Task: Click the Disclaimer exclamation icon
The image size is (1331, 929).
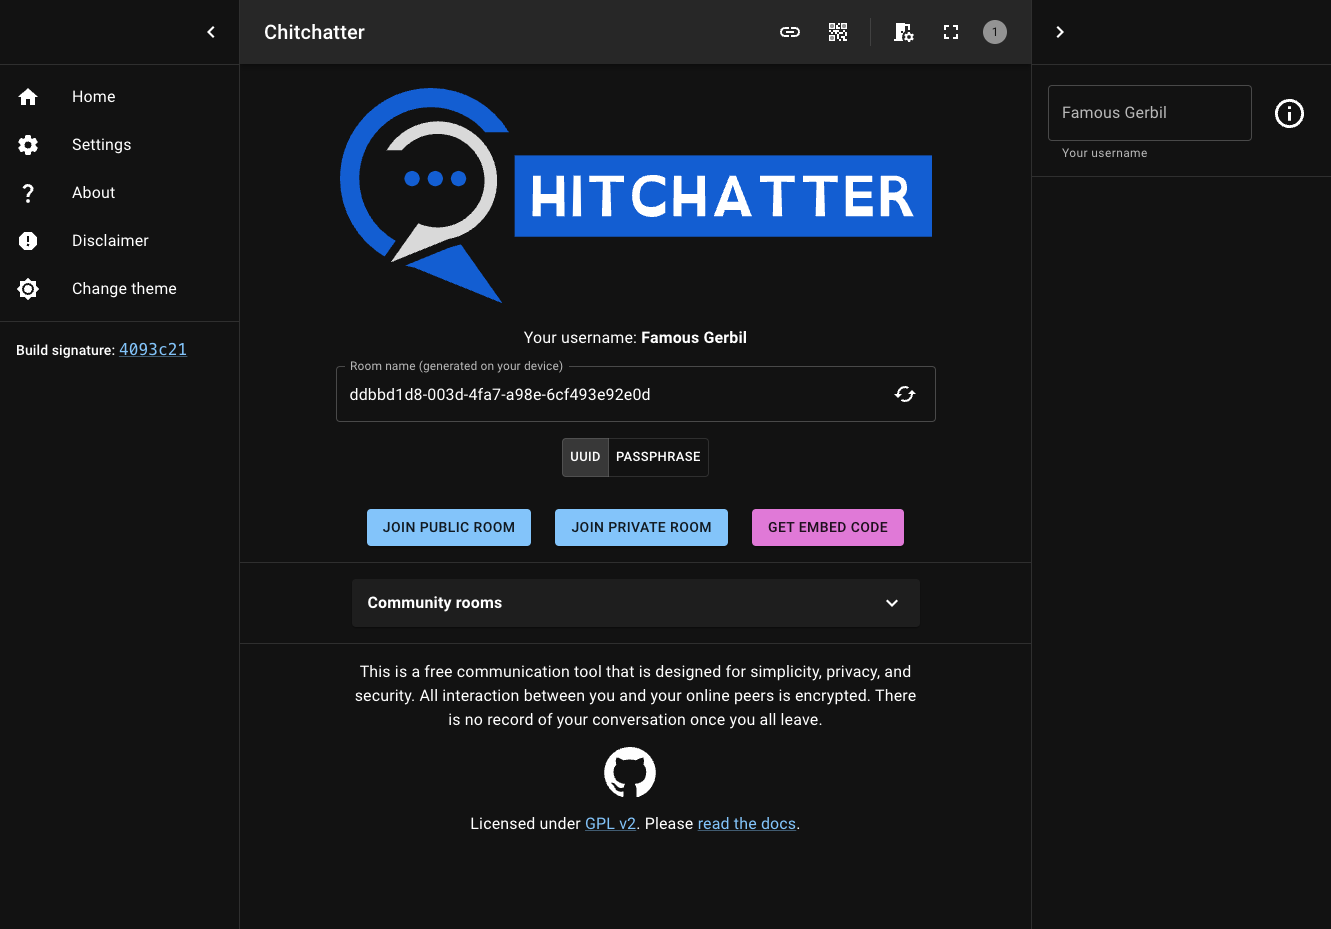Action: [28, 241]
